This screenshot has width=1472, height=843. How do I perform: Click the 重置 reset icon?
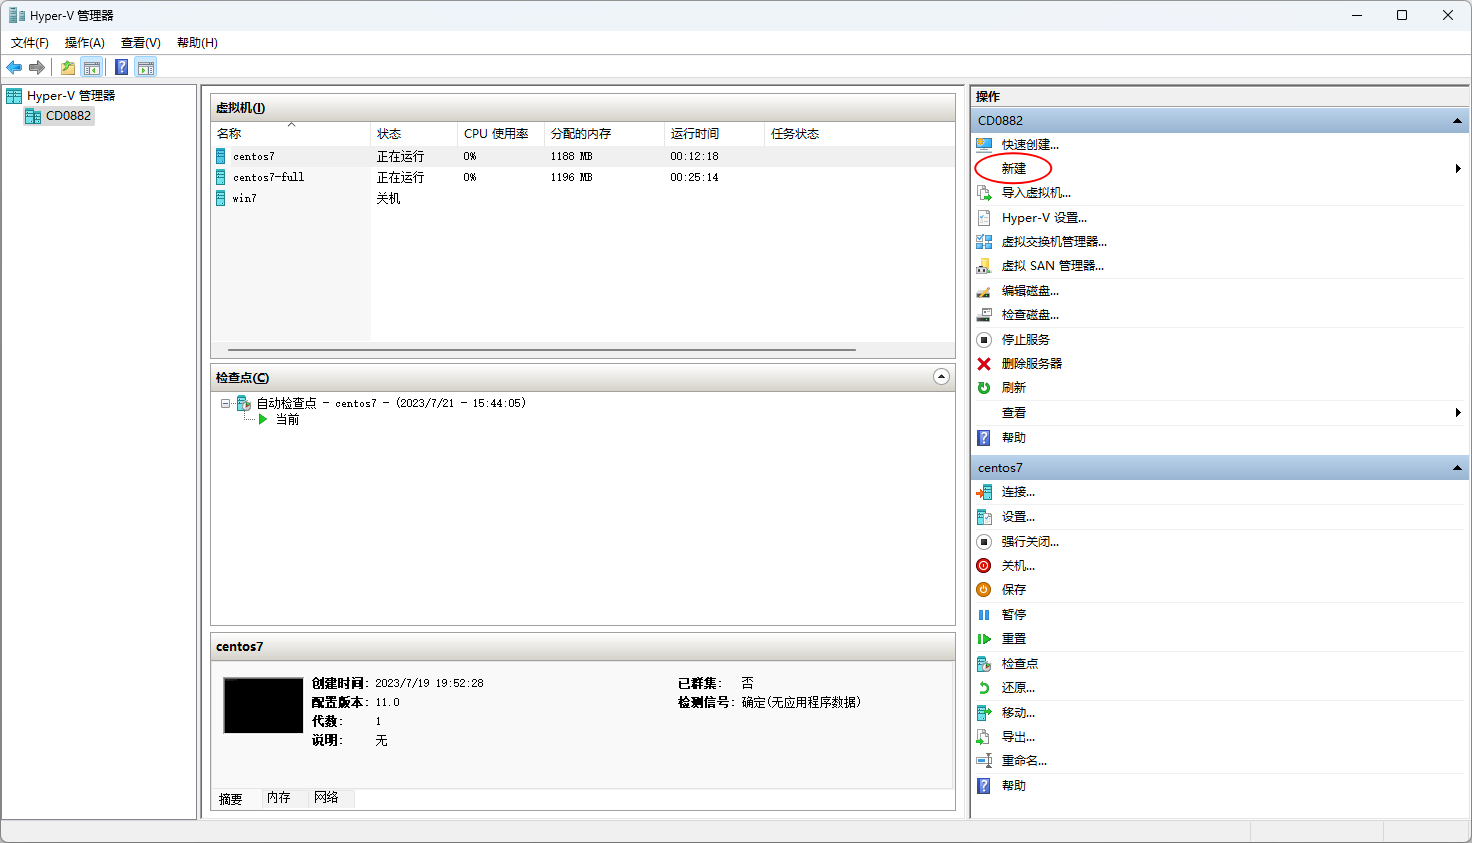tap(984, 638)
